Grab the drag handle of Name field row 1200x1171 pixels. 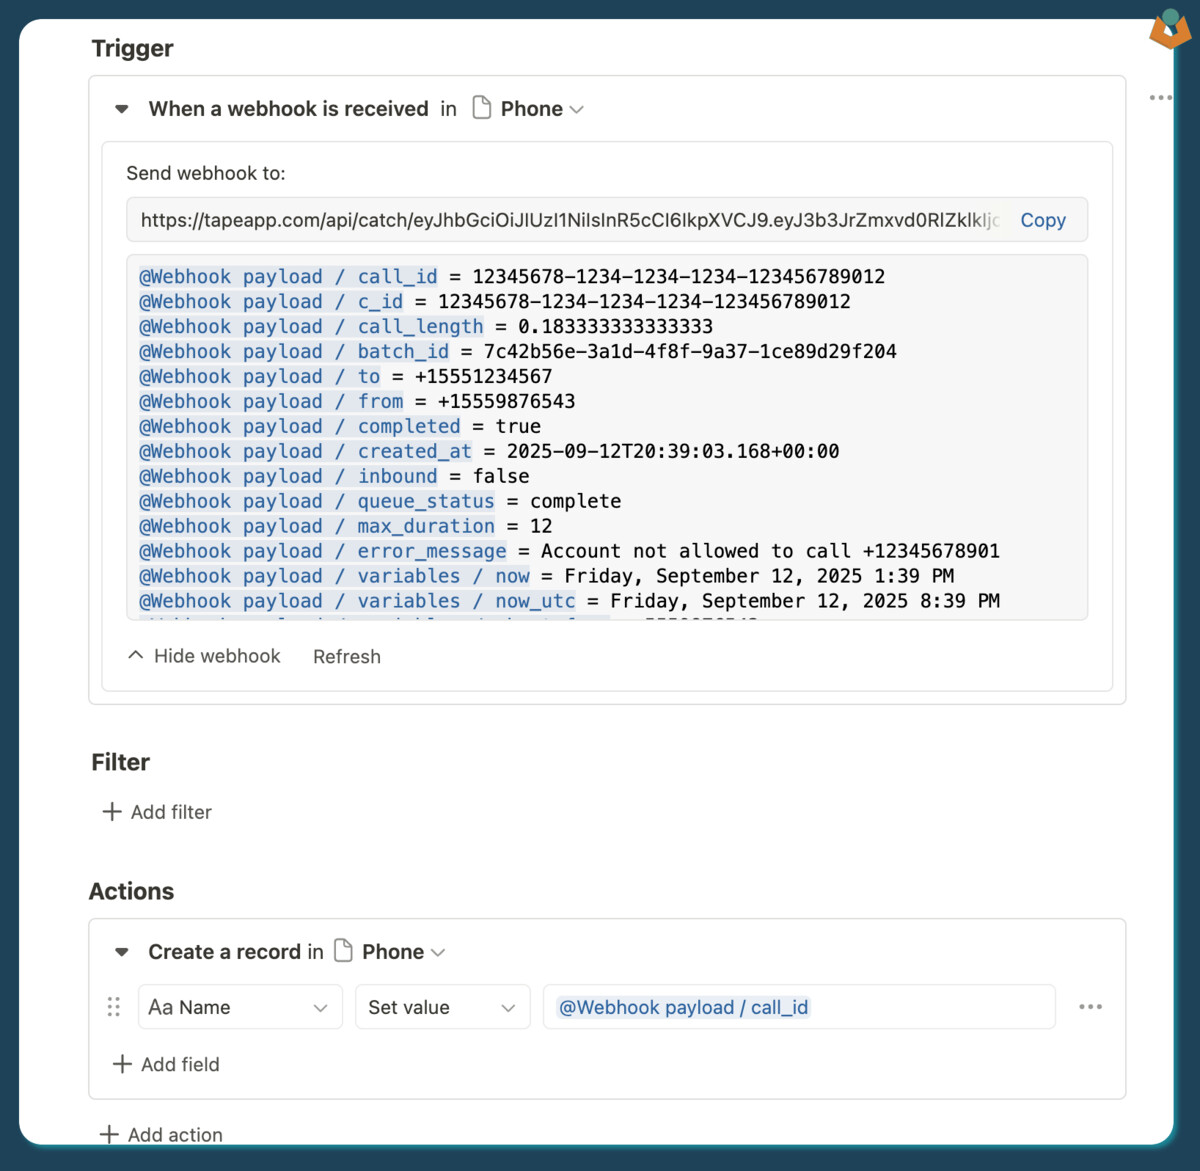[114, 1007]
